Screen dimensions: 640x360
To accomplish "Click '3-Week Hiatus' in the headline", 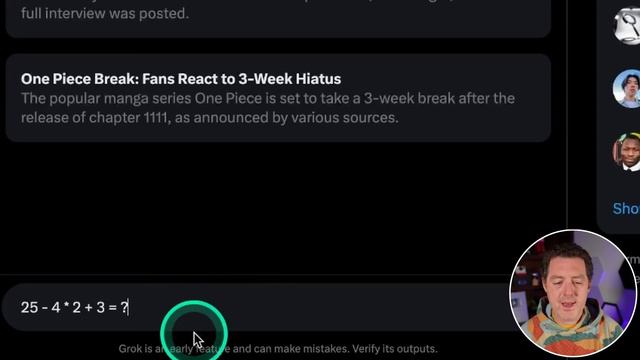I will (290, 79).
